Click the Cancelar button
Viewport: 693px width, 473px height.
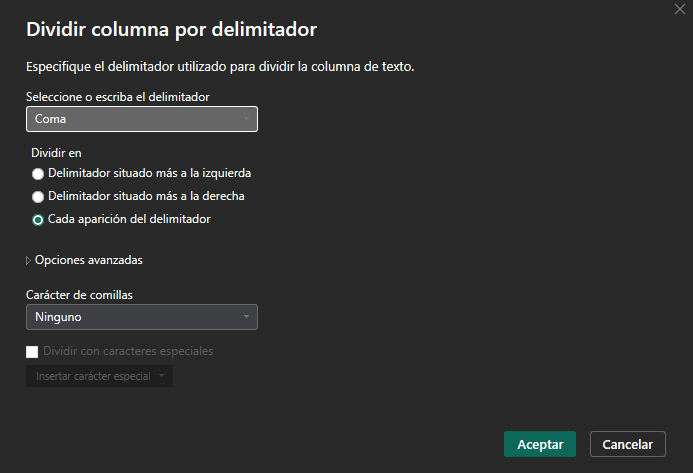628,444
